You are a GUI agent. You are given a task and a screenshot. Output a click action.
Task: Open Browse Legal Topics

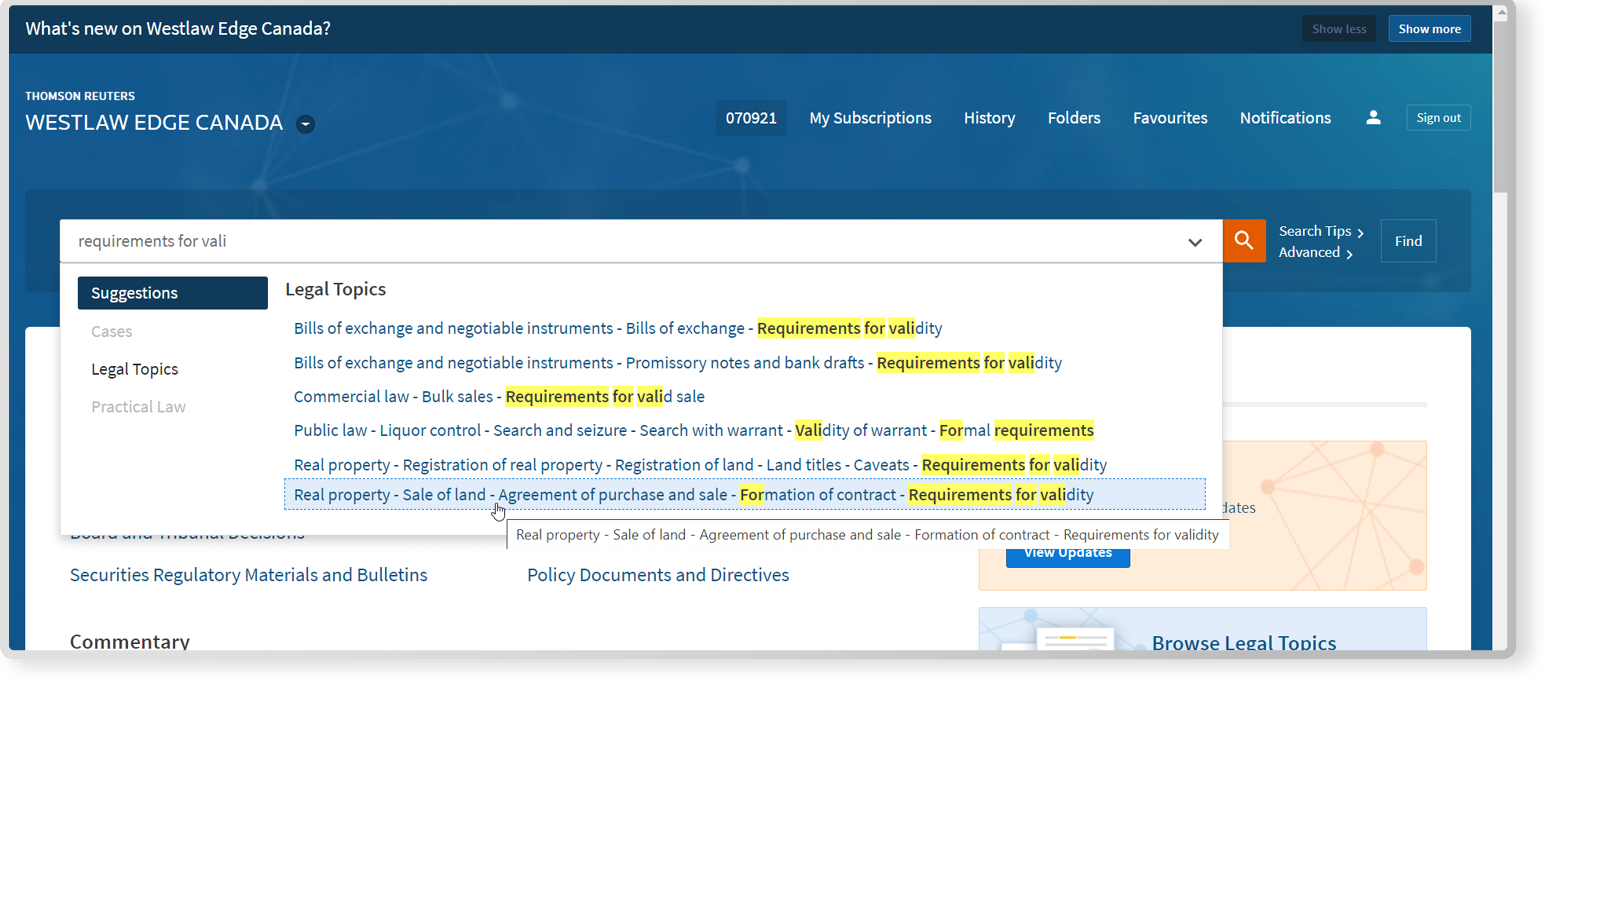[1244, 642]
